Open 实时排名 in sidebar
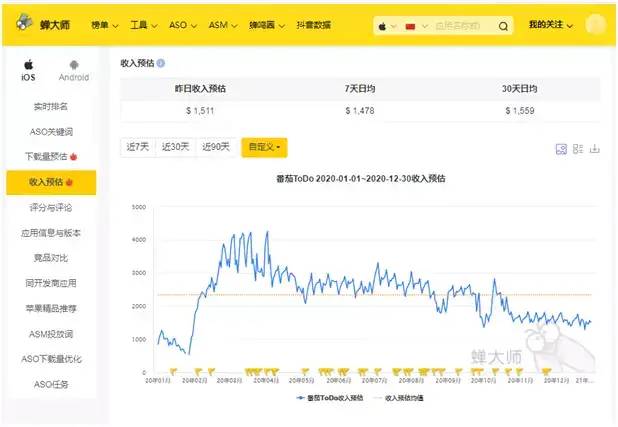This screenshot has height=427, width=618. (x=51, y=106)
